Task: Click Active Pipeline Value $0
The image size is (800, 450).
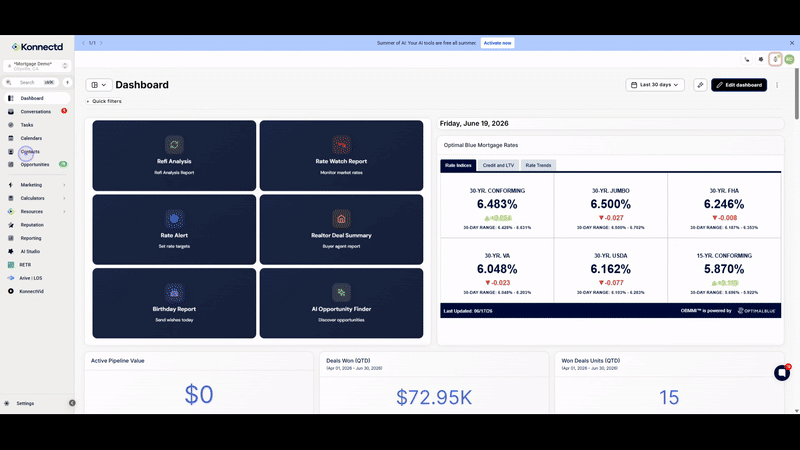Action: coord(199,394)
